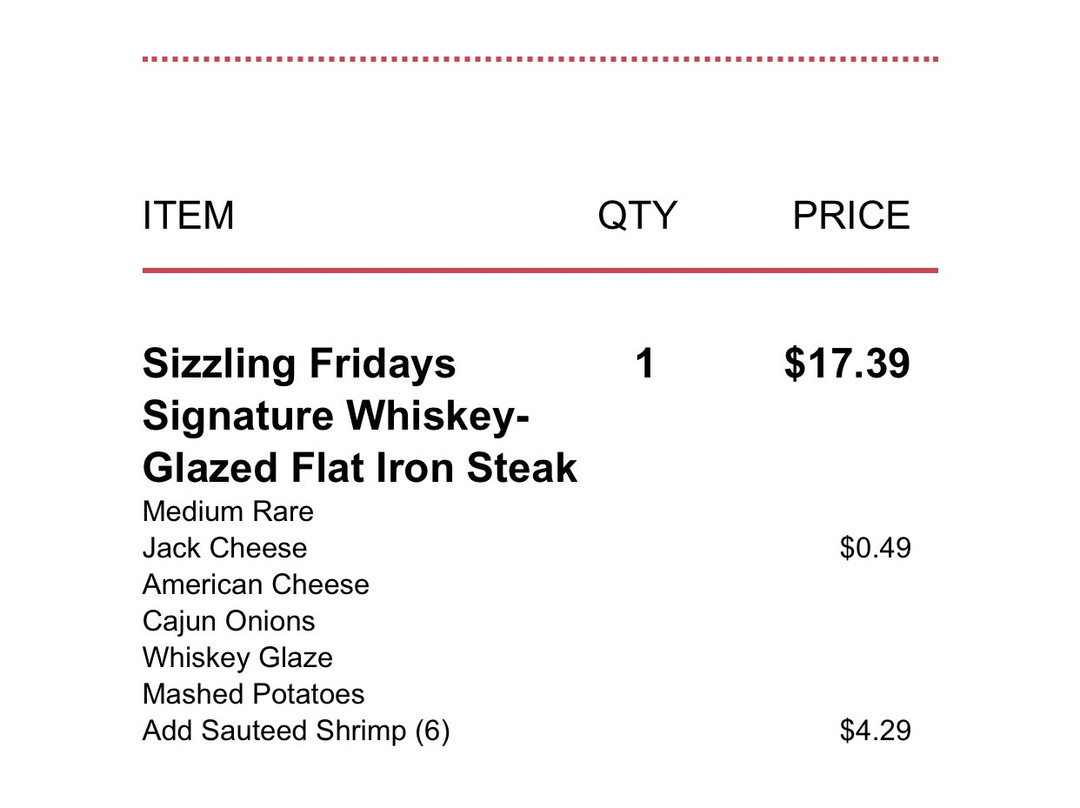Viewport: 1080px width, 808px height.
Task: Click the Cajun Onions modifier
Action: click(229, 621)
